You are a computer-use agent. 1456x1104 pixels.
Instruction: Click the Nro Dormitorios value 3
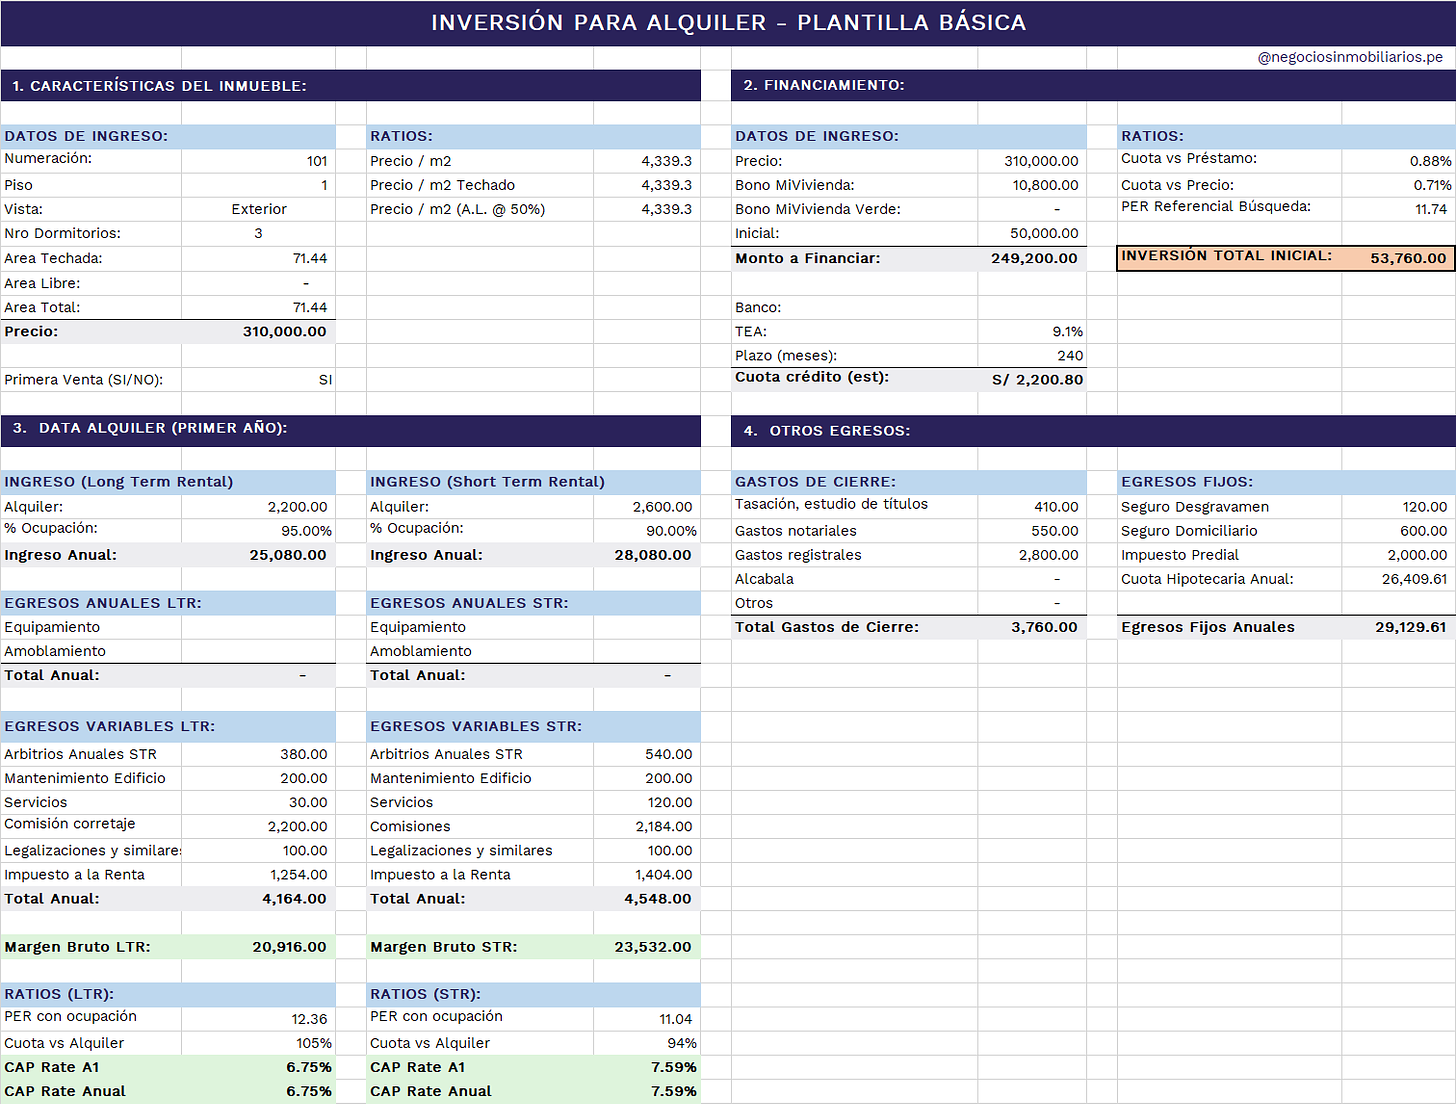coord(258,233)
